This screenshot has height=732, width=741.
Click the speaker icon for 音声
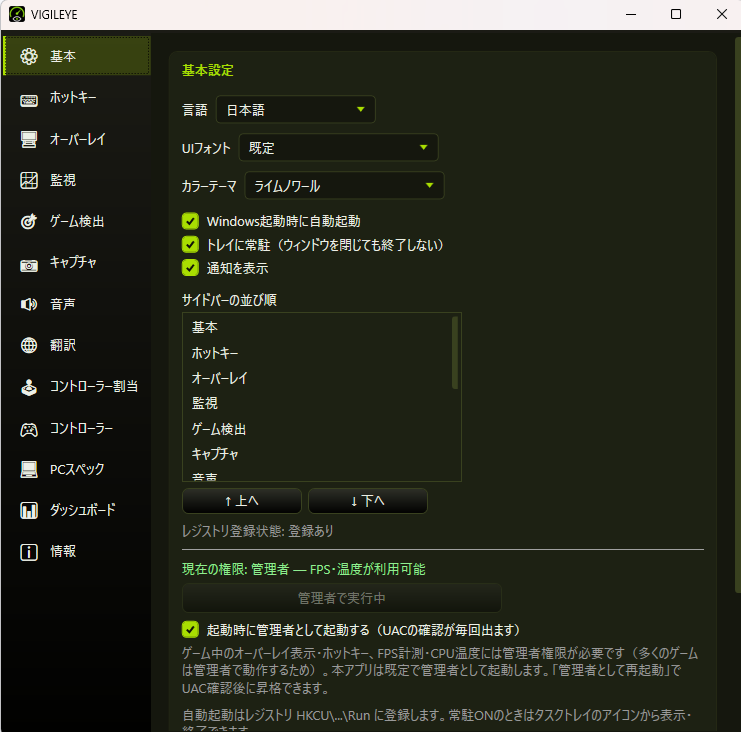29,304
